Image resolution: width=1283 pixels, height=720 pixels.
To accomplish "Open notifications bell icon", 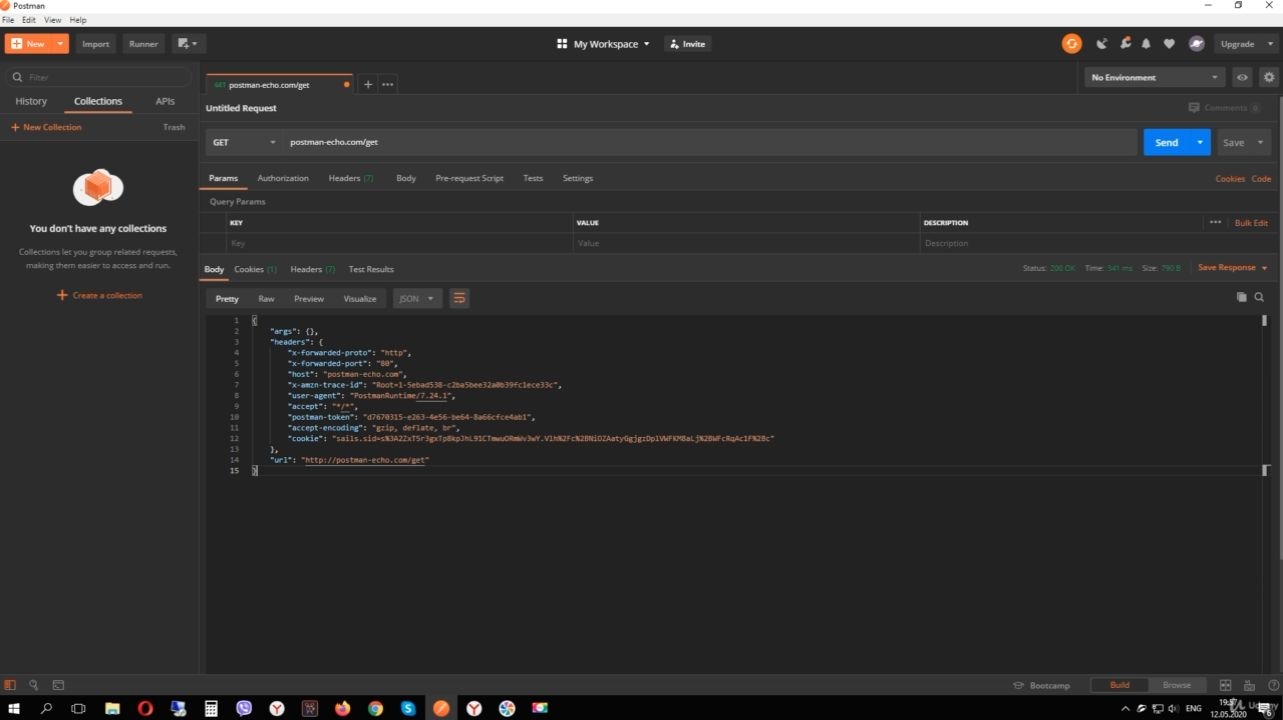I will point(1146,44).
